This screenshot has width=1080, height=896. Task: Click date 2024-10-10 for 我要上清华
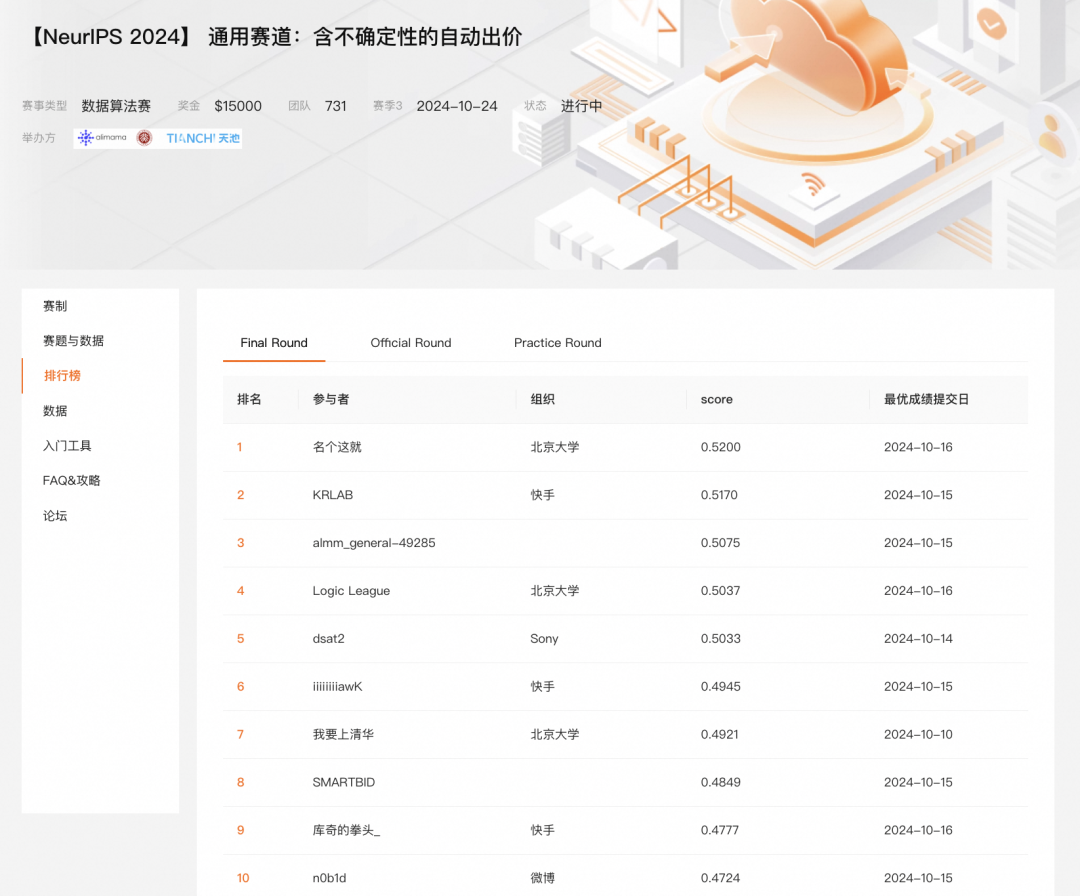coord(918,734)
